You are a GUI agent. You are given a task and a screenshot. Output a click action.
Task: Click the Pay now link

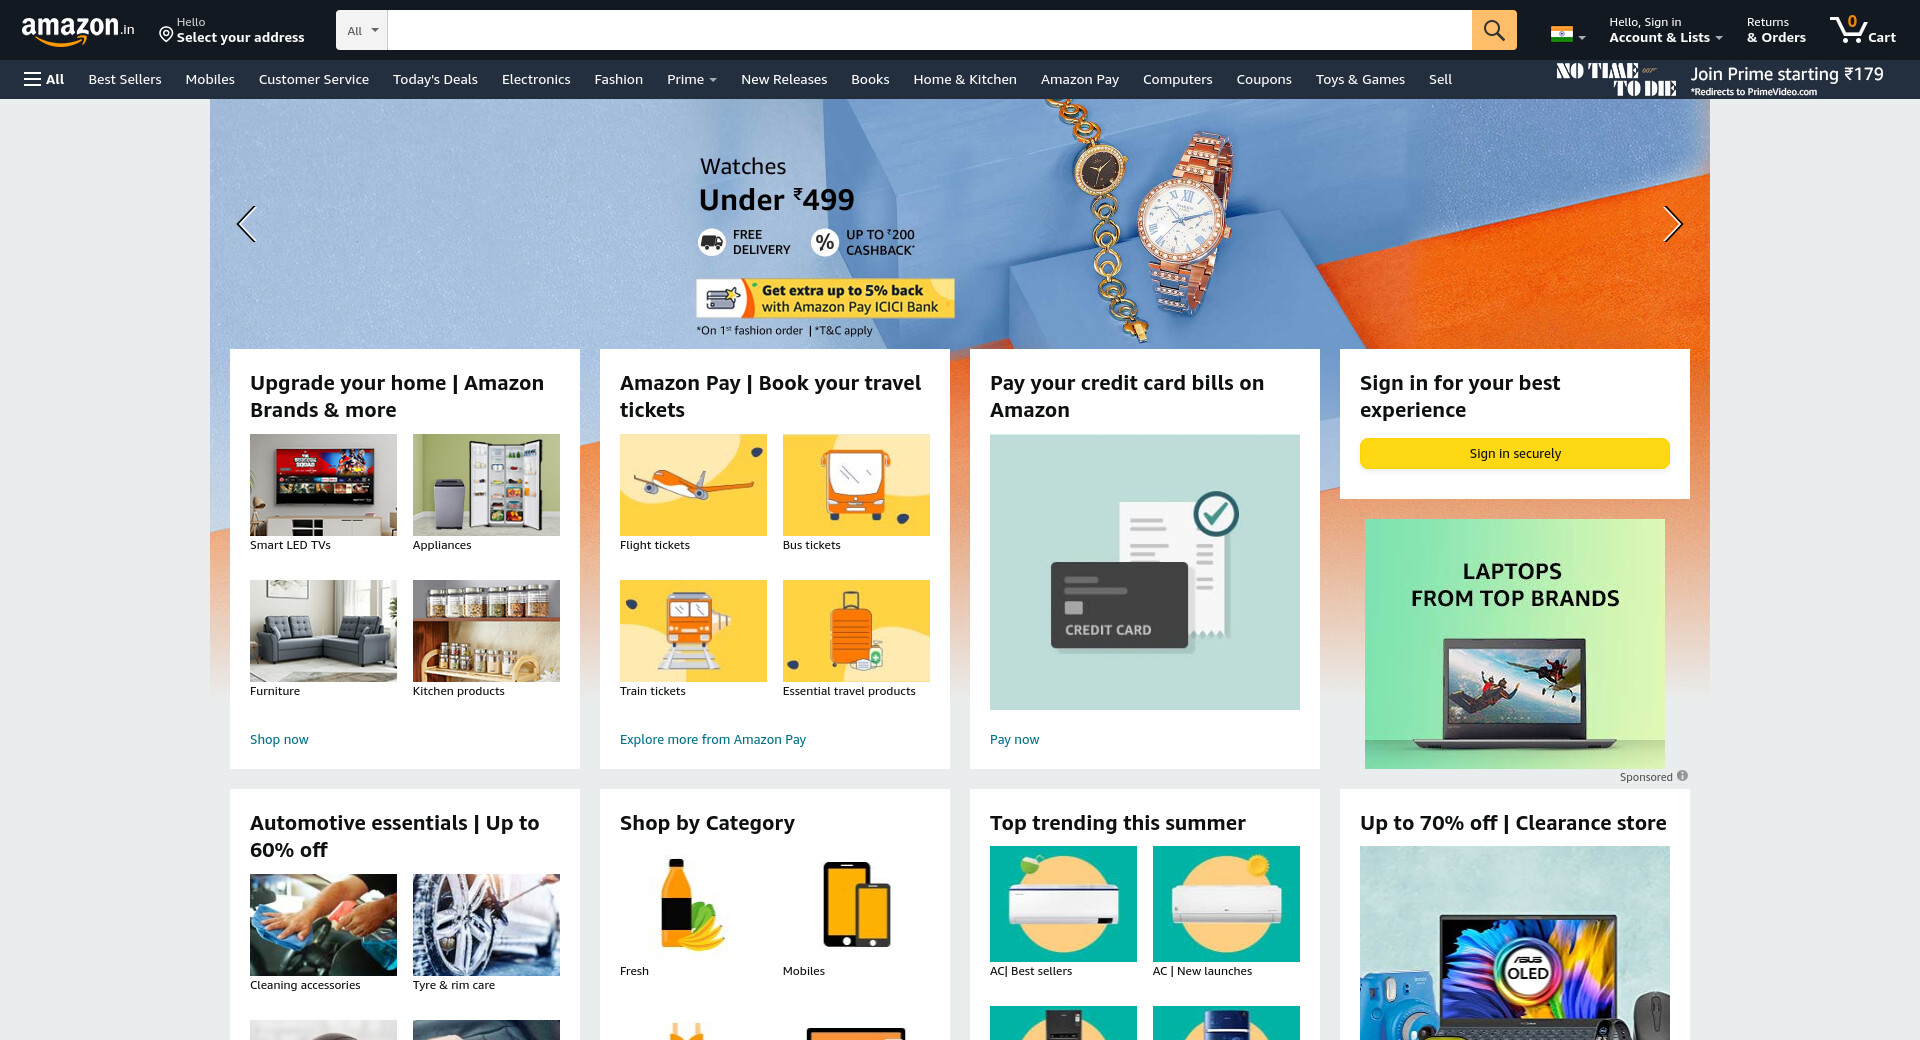(x=1014, y=740)
